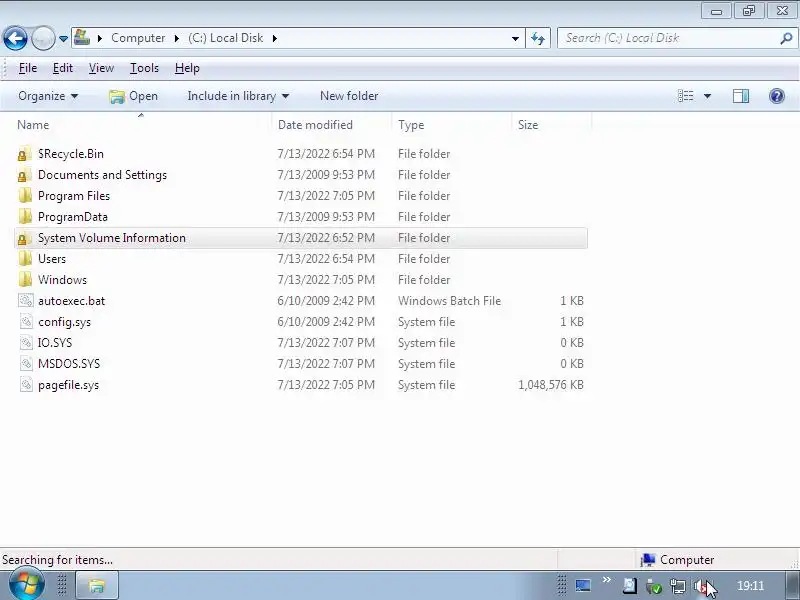Click the network tray icon

[678, 587]
